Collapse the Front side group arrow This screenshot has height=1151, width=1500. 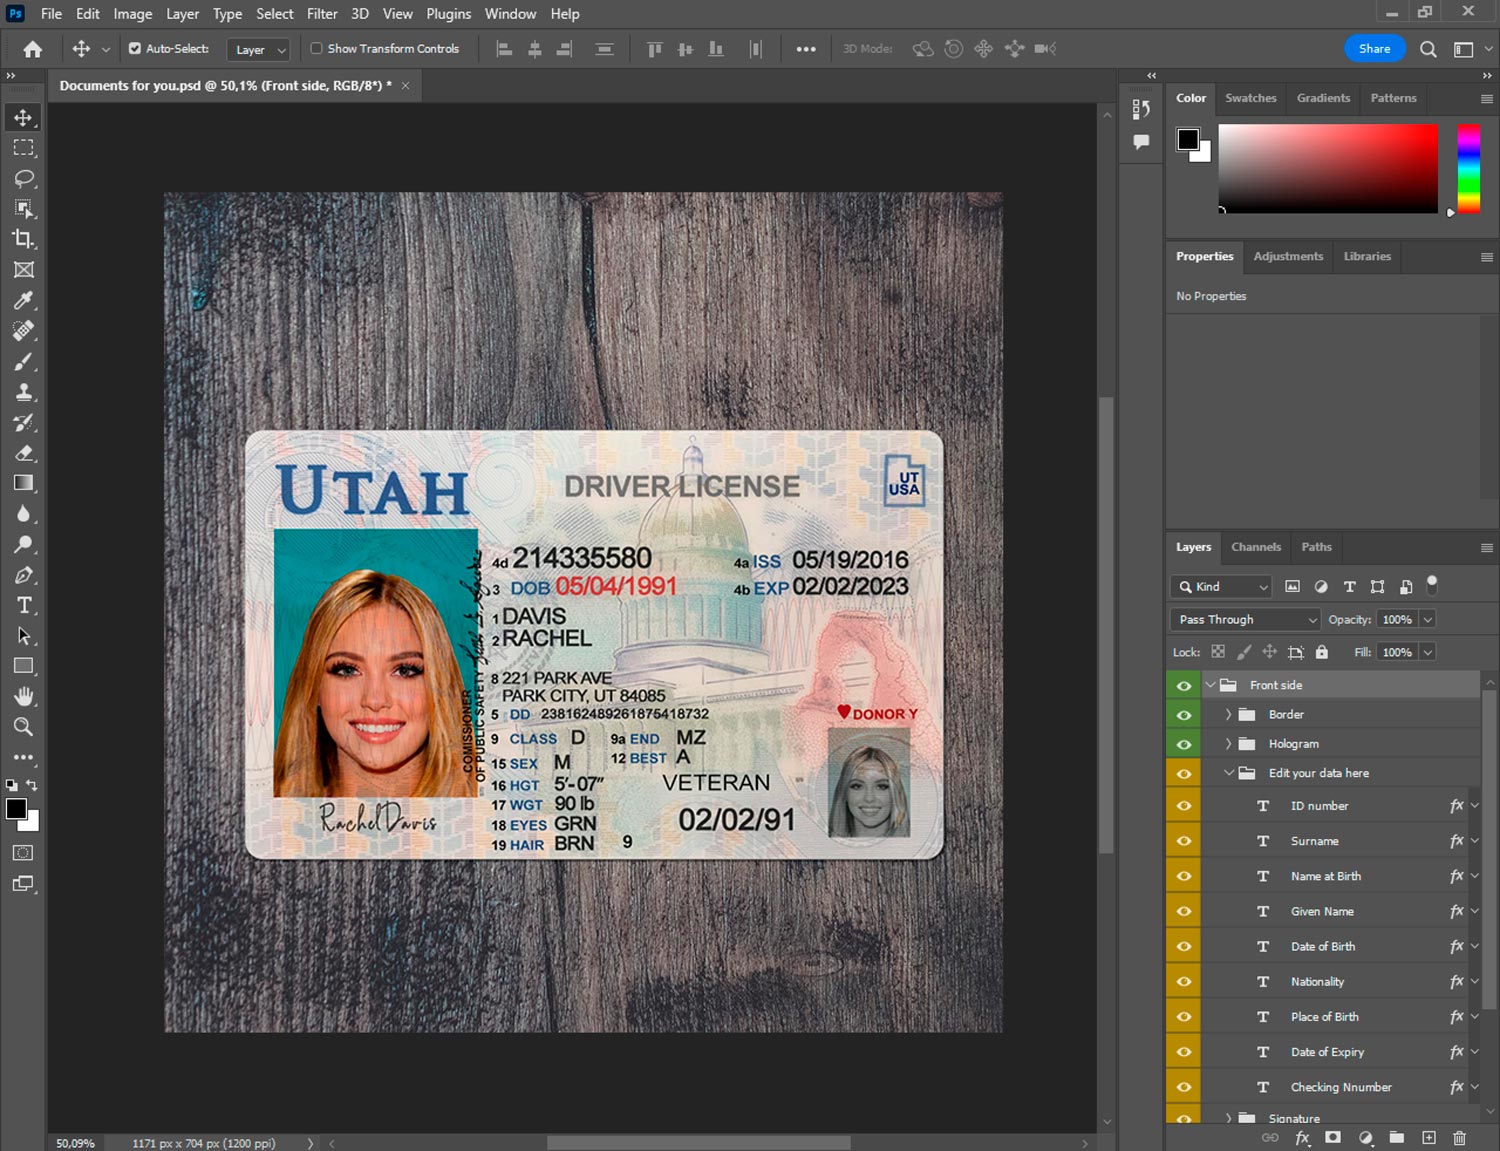pyautogui.click(x=1210, y=686)
